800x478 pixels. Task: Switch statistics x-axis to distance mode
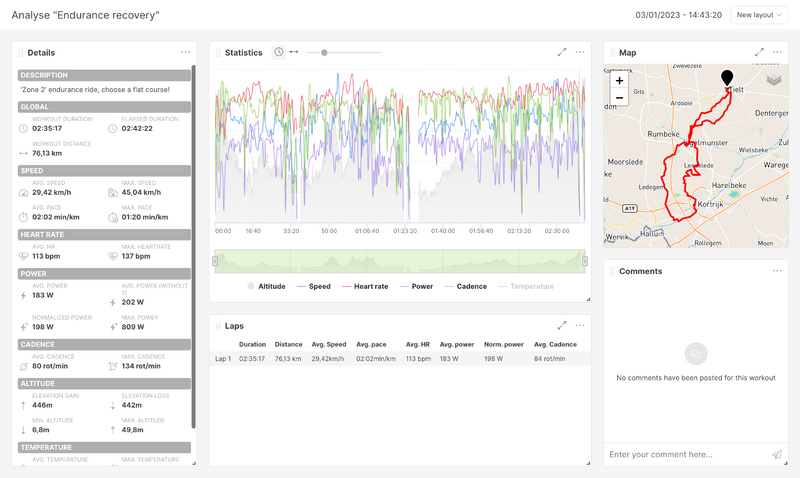[294, 52]
